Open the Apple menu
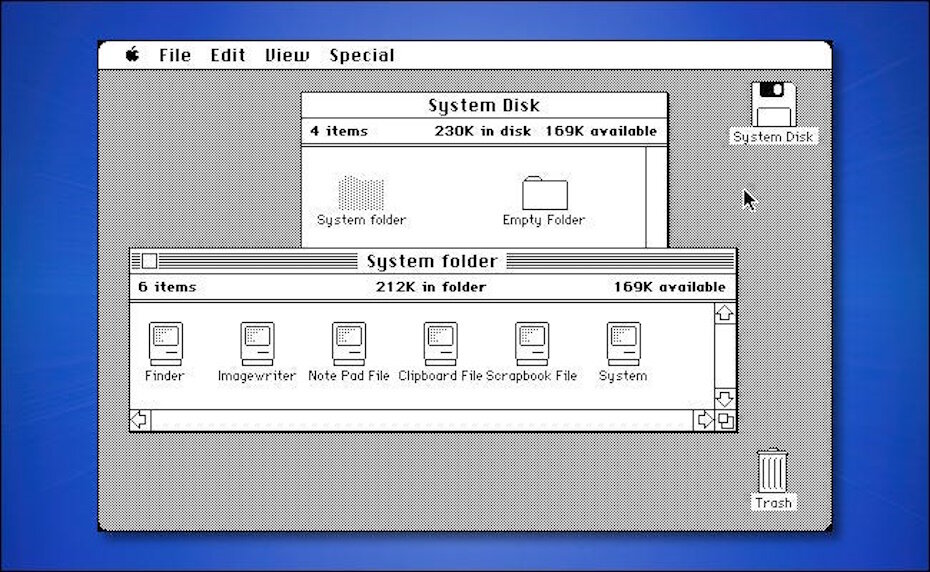 (132, 55)
